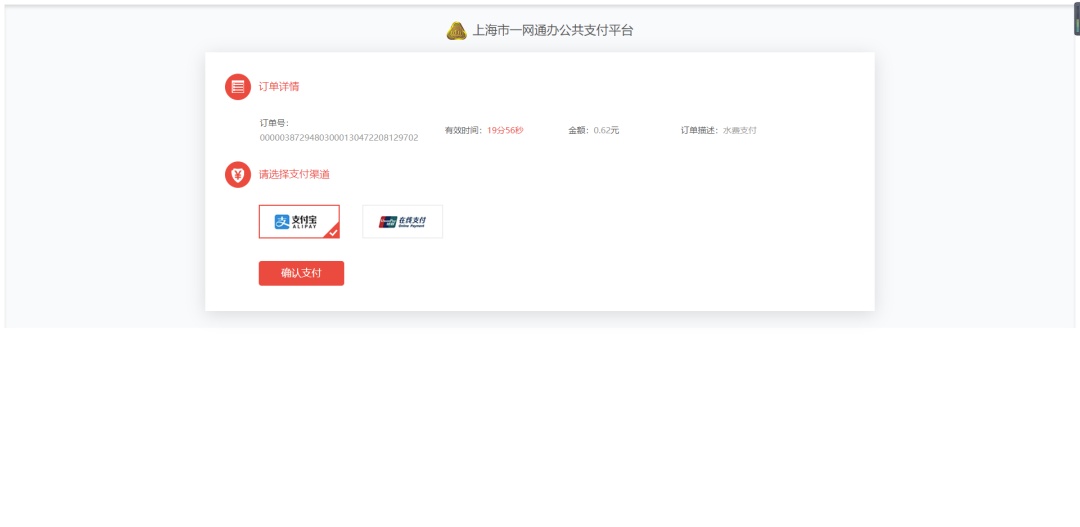This screenshot has width=1080, height=527.
Task: Confirm payment with 确认支付 button
Action: click(x=301, y=273)
